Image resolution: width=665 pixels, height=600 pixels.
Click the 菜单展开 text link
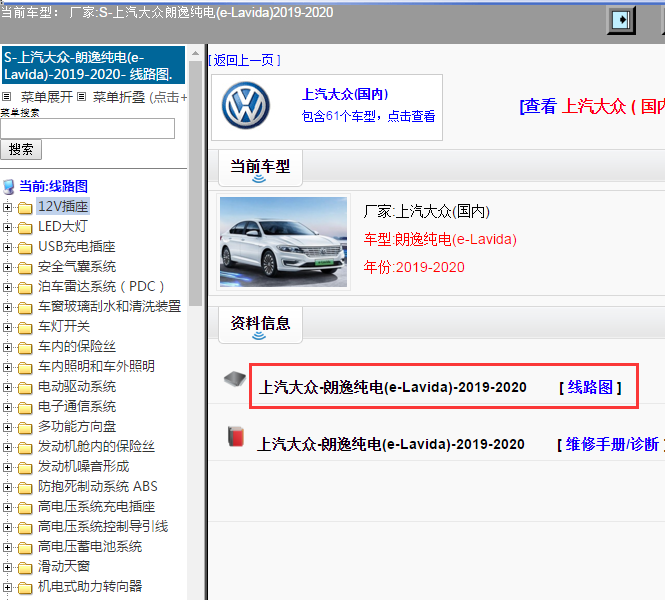click(x=47, y=97)
